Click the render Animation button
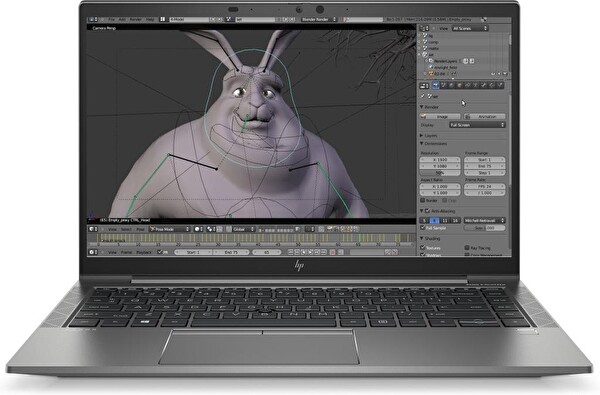600x395 pixels. point(485,116)
